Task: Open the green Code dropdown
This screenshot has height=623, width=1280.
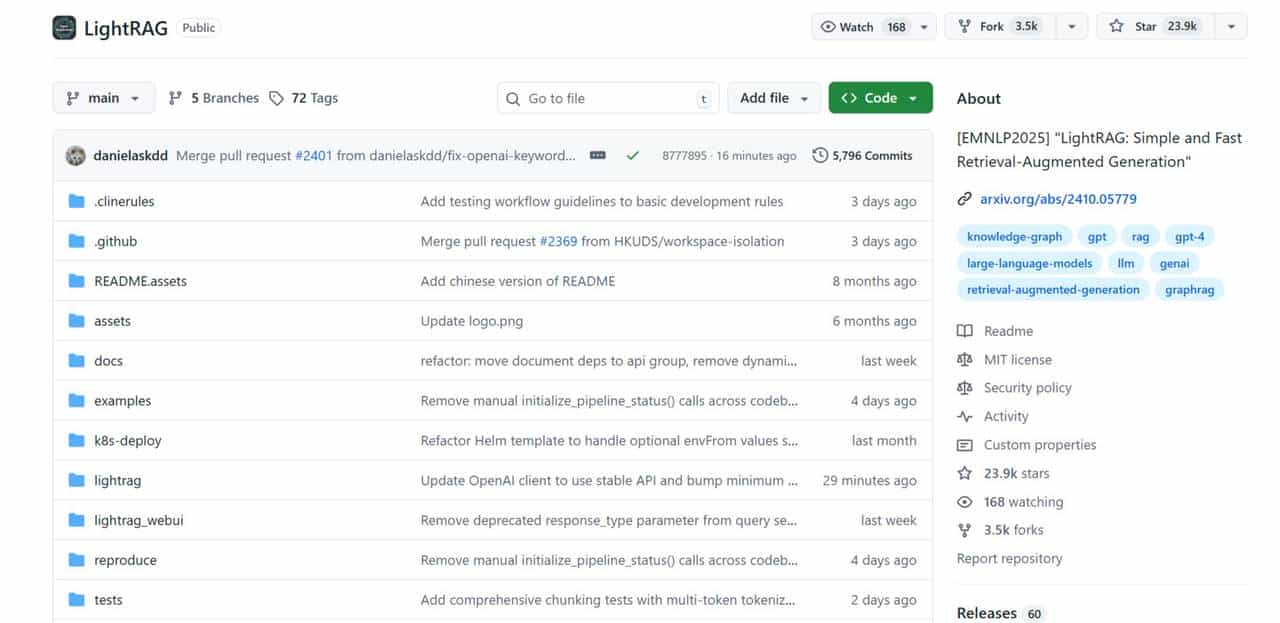Action: [880, 98]
